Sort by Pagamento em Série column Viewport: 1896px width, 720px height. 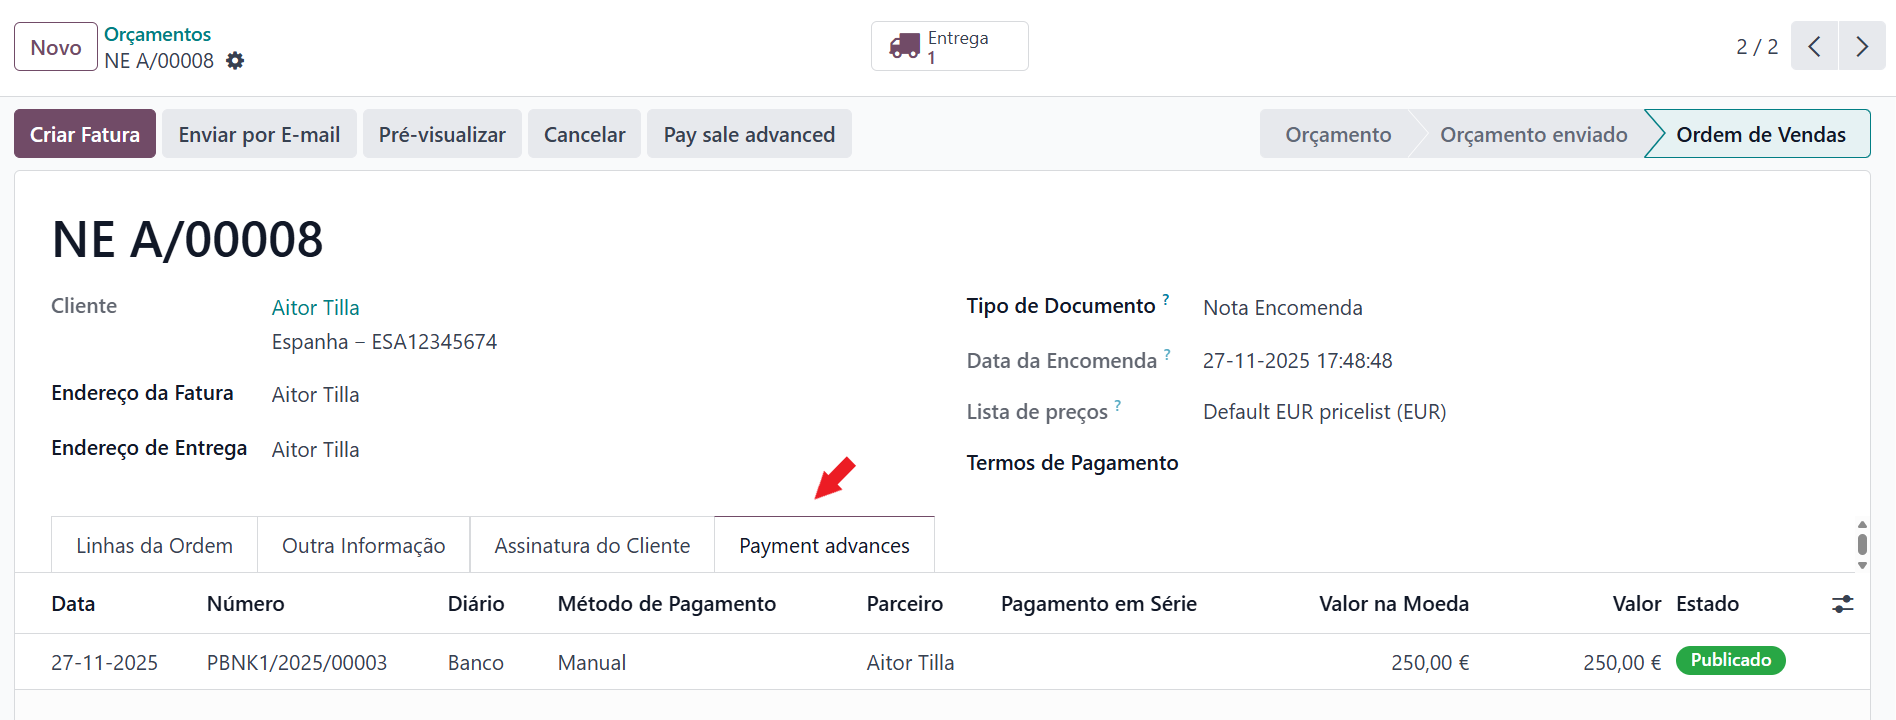pos(1098,604)
